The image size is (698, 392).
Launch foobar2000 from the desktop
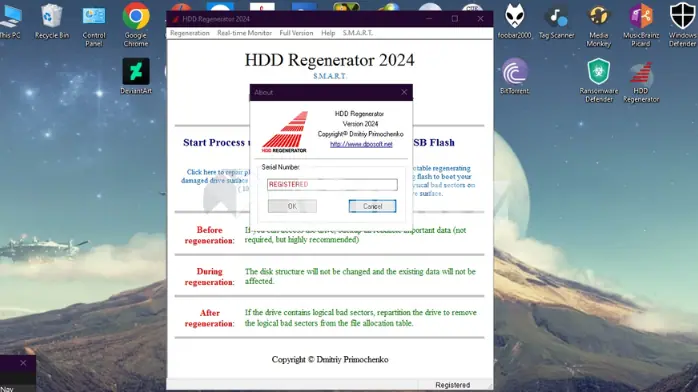(x=514, y=21)
